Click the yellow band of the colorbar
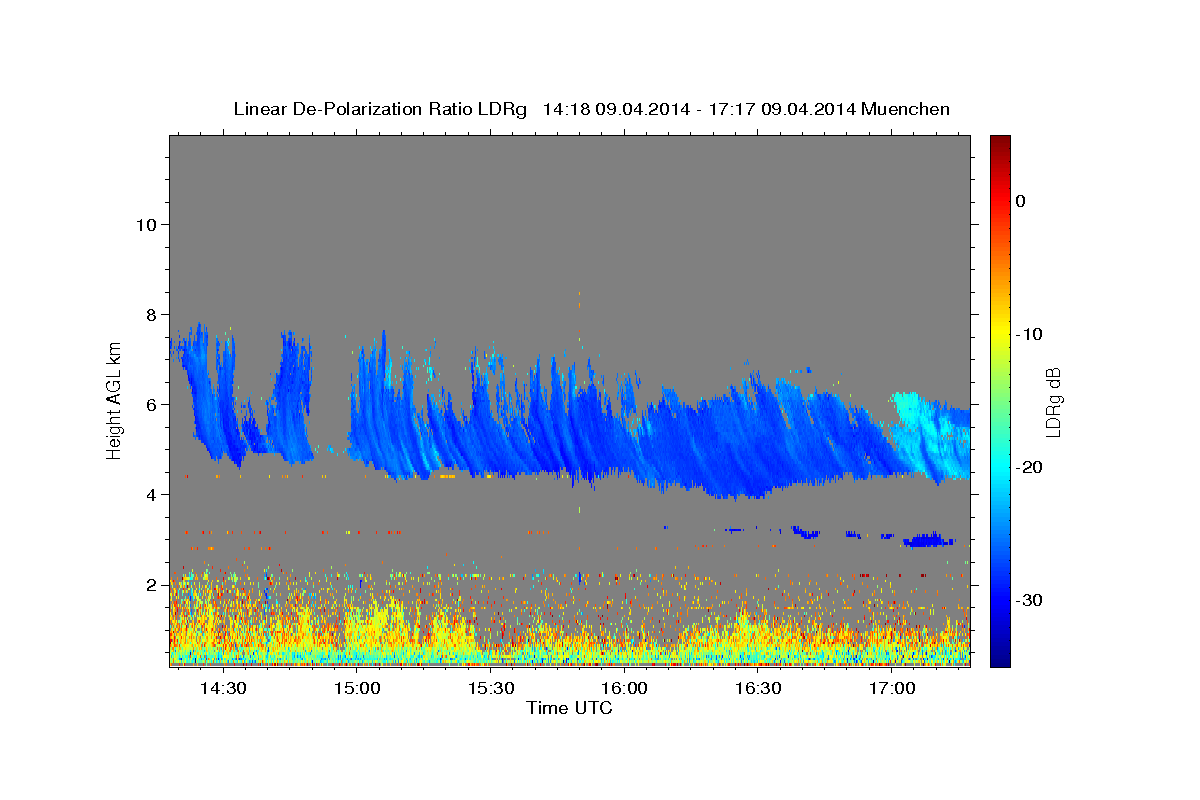1200x800 pixels. 1000,334
